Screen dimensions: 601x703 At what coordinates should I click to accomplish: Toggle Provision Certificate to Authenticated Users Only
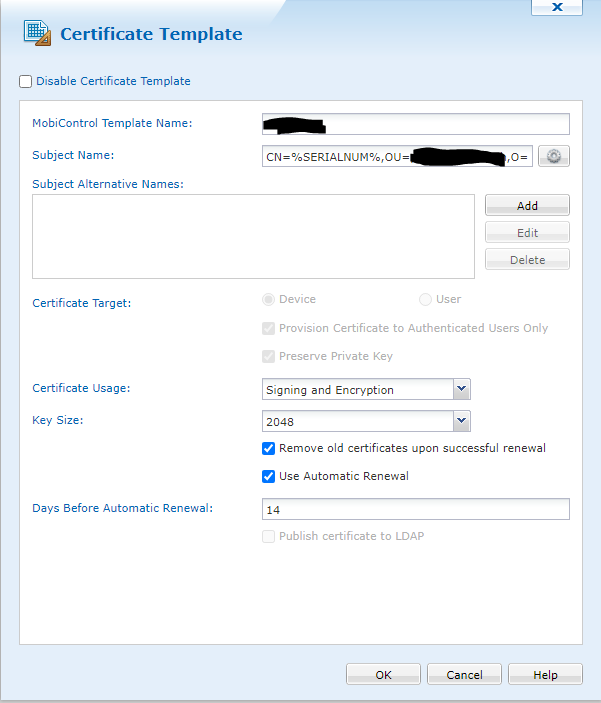(x=268, y=328)
